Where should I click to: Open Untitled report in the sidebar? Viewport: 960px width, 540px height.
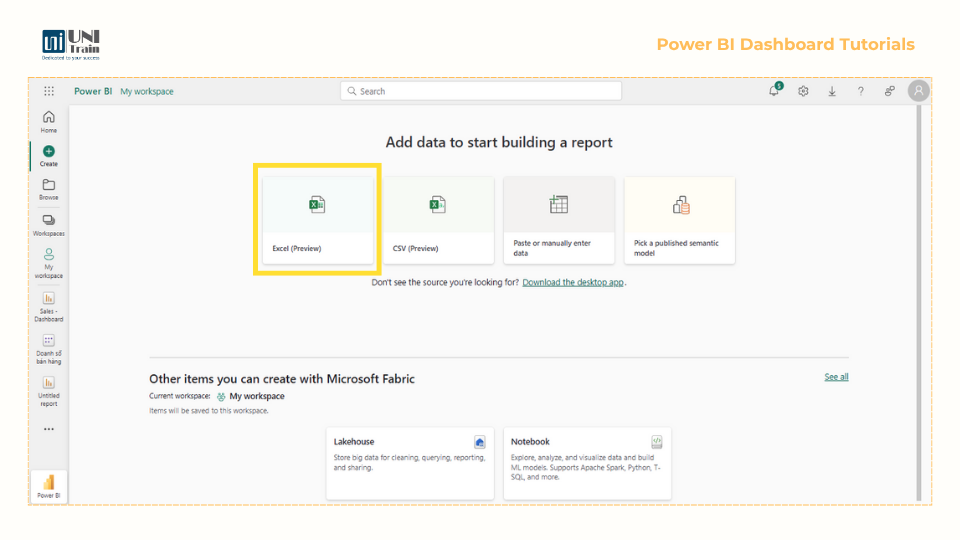[x=48, y=391]
